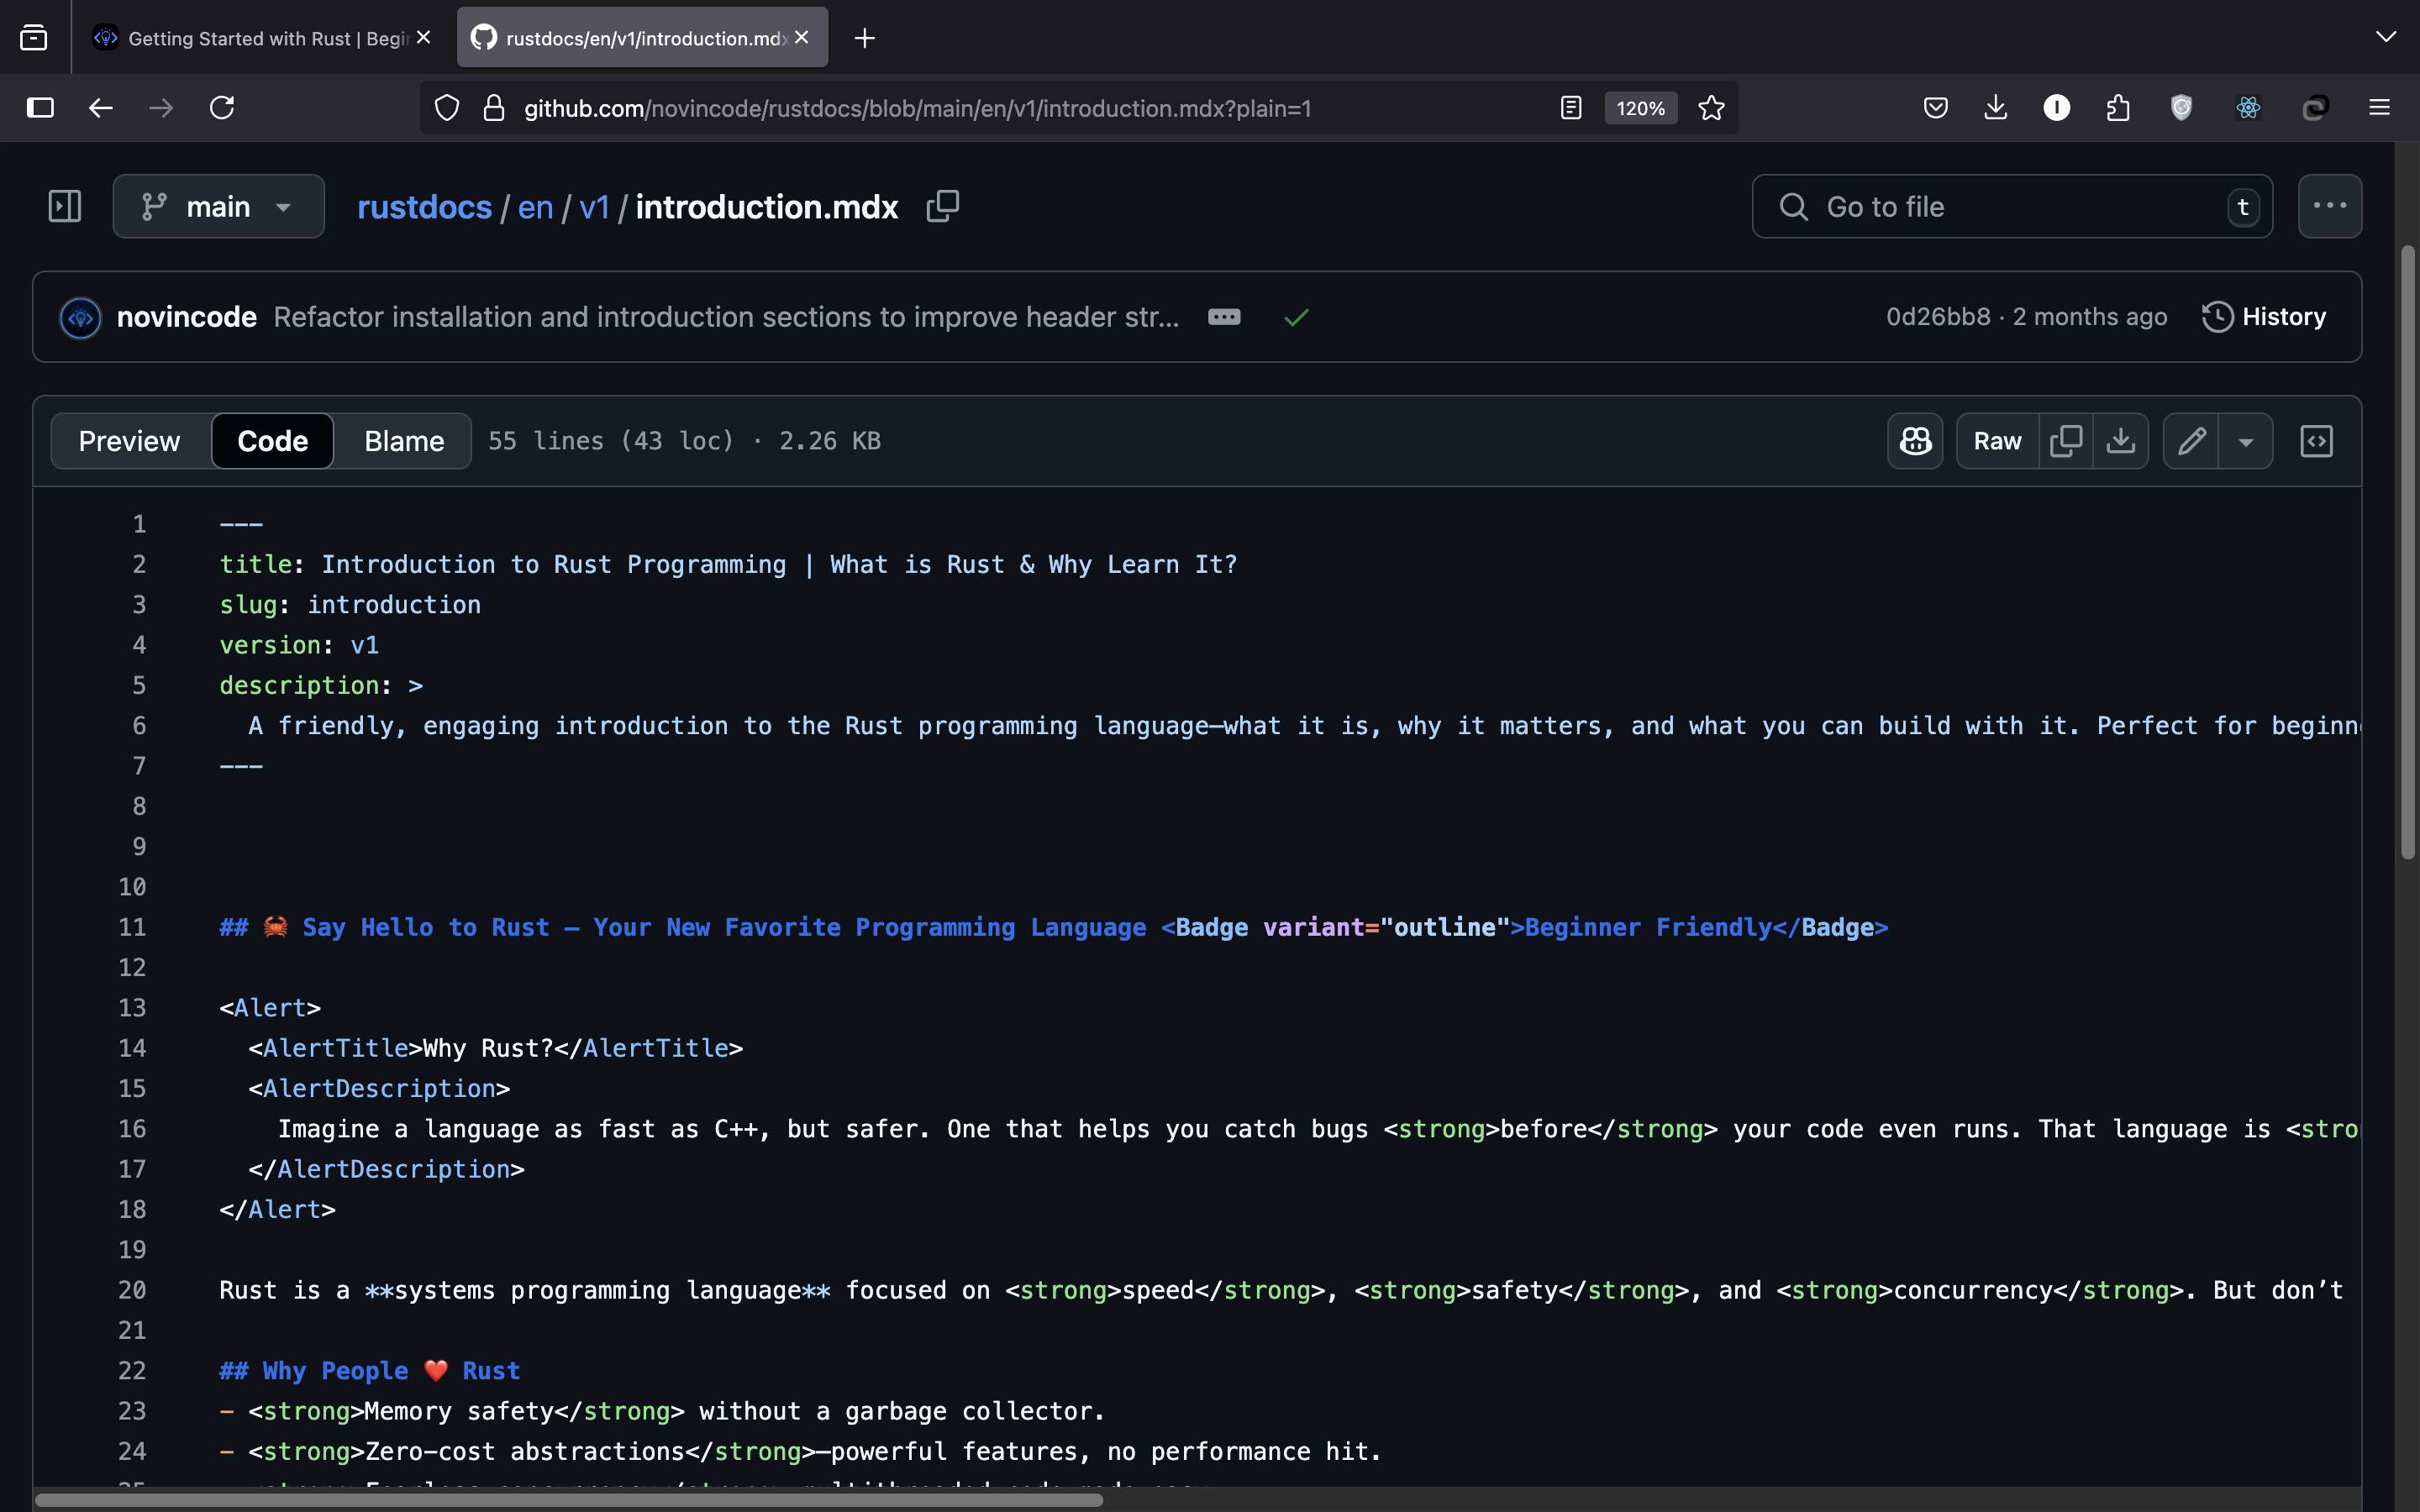Click the Copilot icon in file toolbar
Image resolution: width=2420 pixels, height=1512 pixels.
pyautogui.click(x=1914, y=441)
